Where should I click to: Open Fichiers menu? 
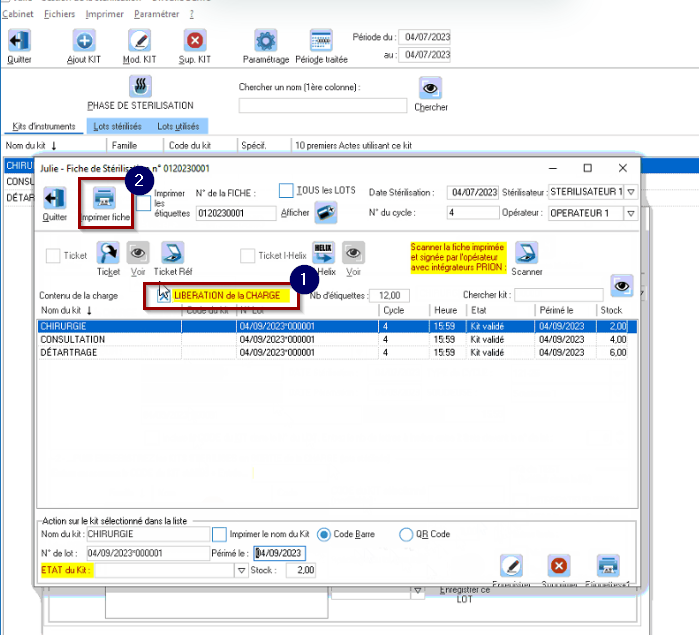59,14
